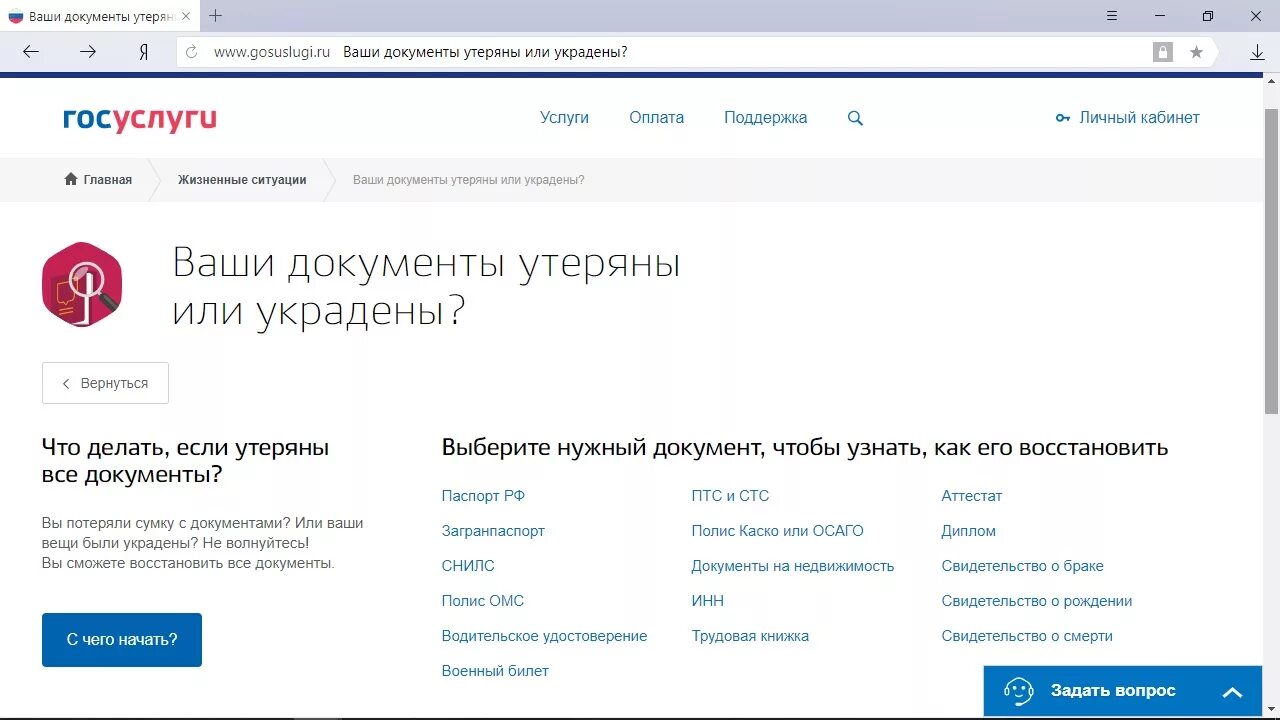Image resolution: width=1280 pixels, height=720 pixels.
Task: Click the browser forward arrow
Action: click(88, 52)
